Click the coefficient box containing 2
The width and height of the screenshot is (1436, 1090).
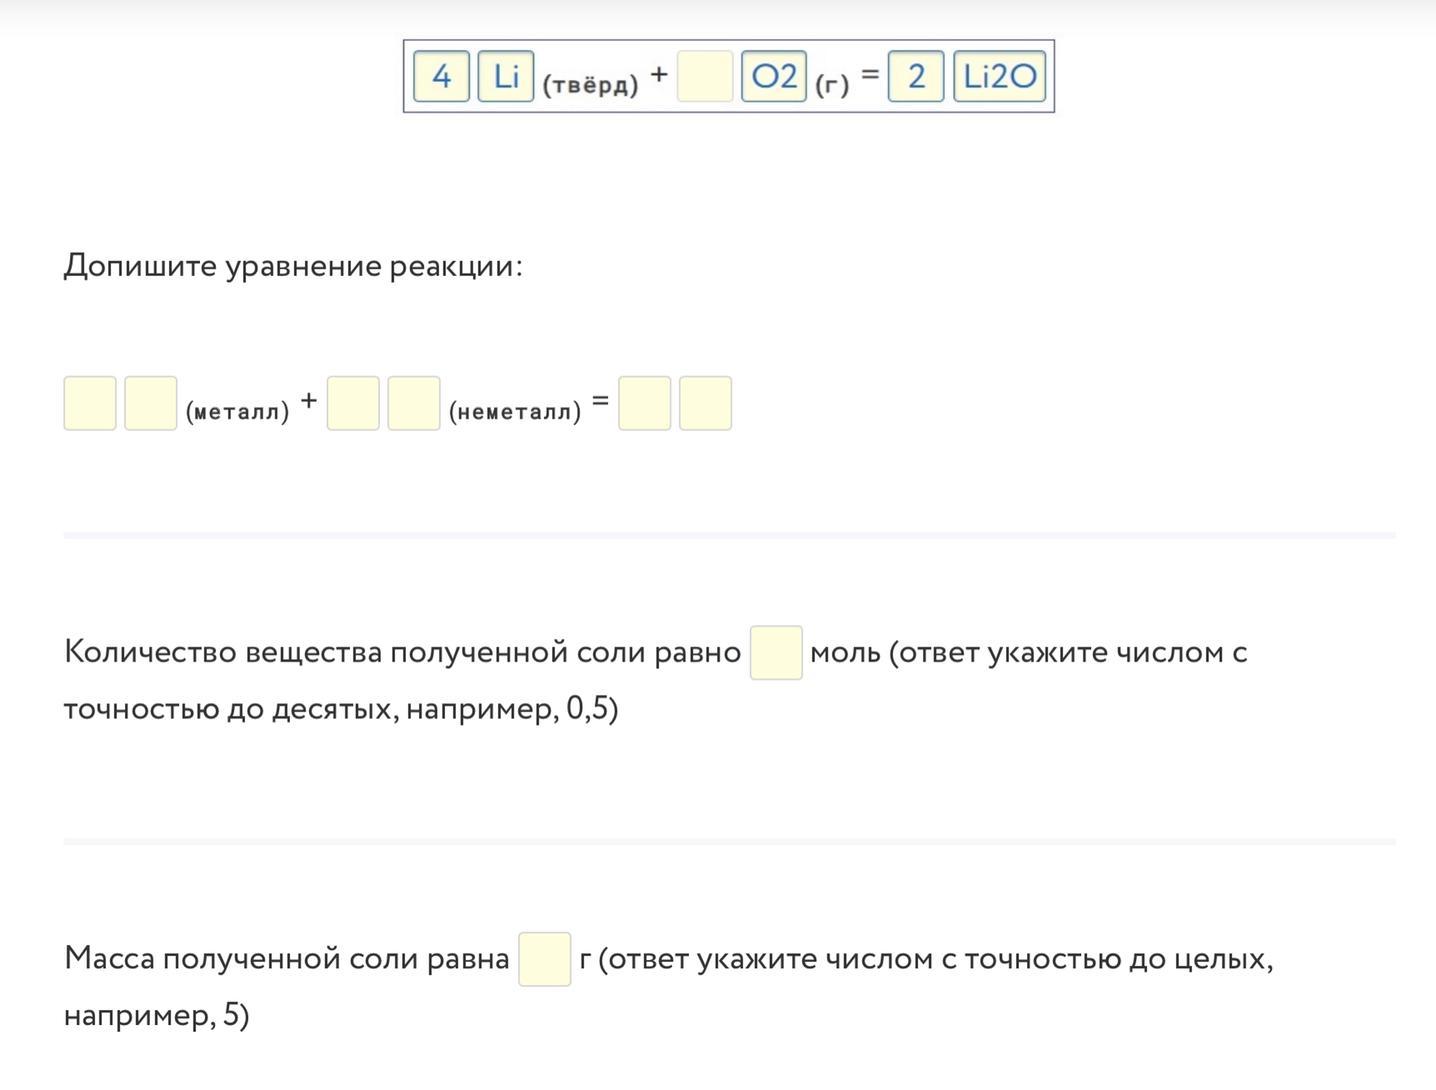tap(916, 77)
